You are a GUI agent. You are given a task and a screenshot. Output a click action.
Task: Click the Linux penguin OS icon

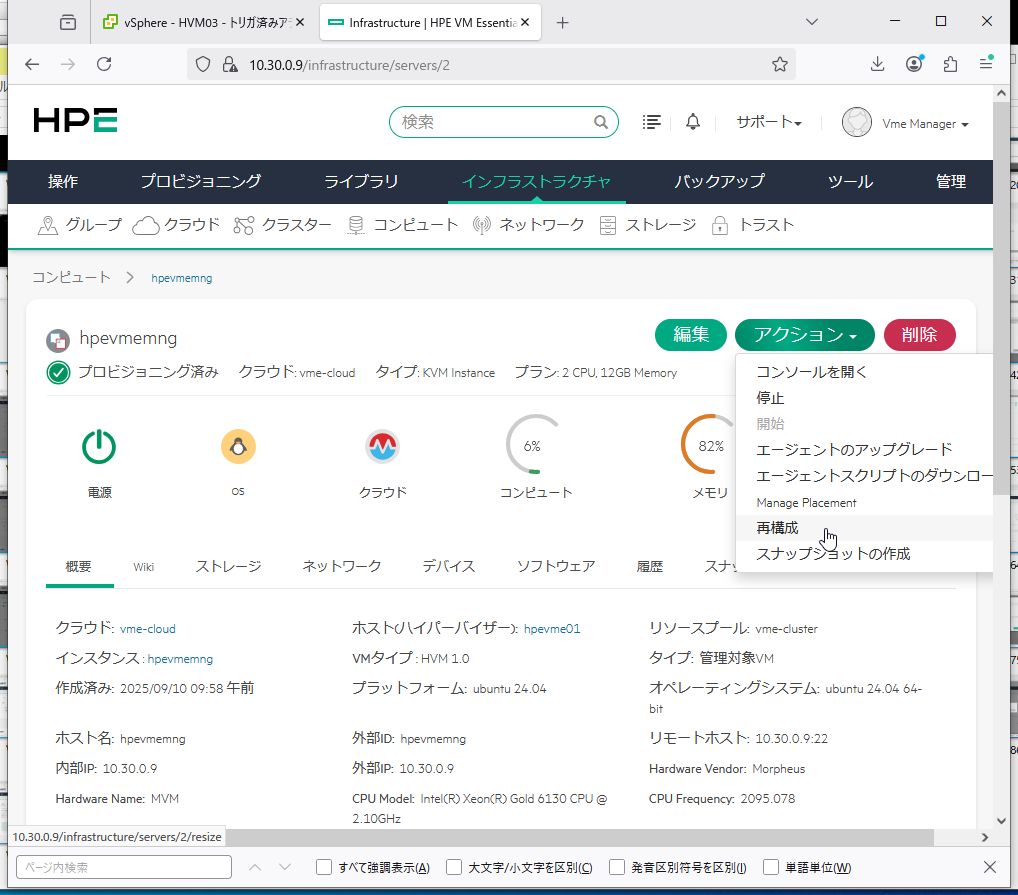238,446
